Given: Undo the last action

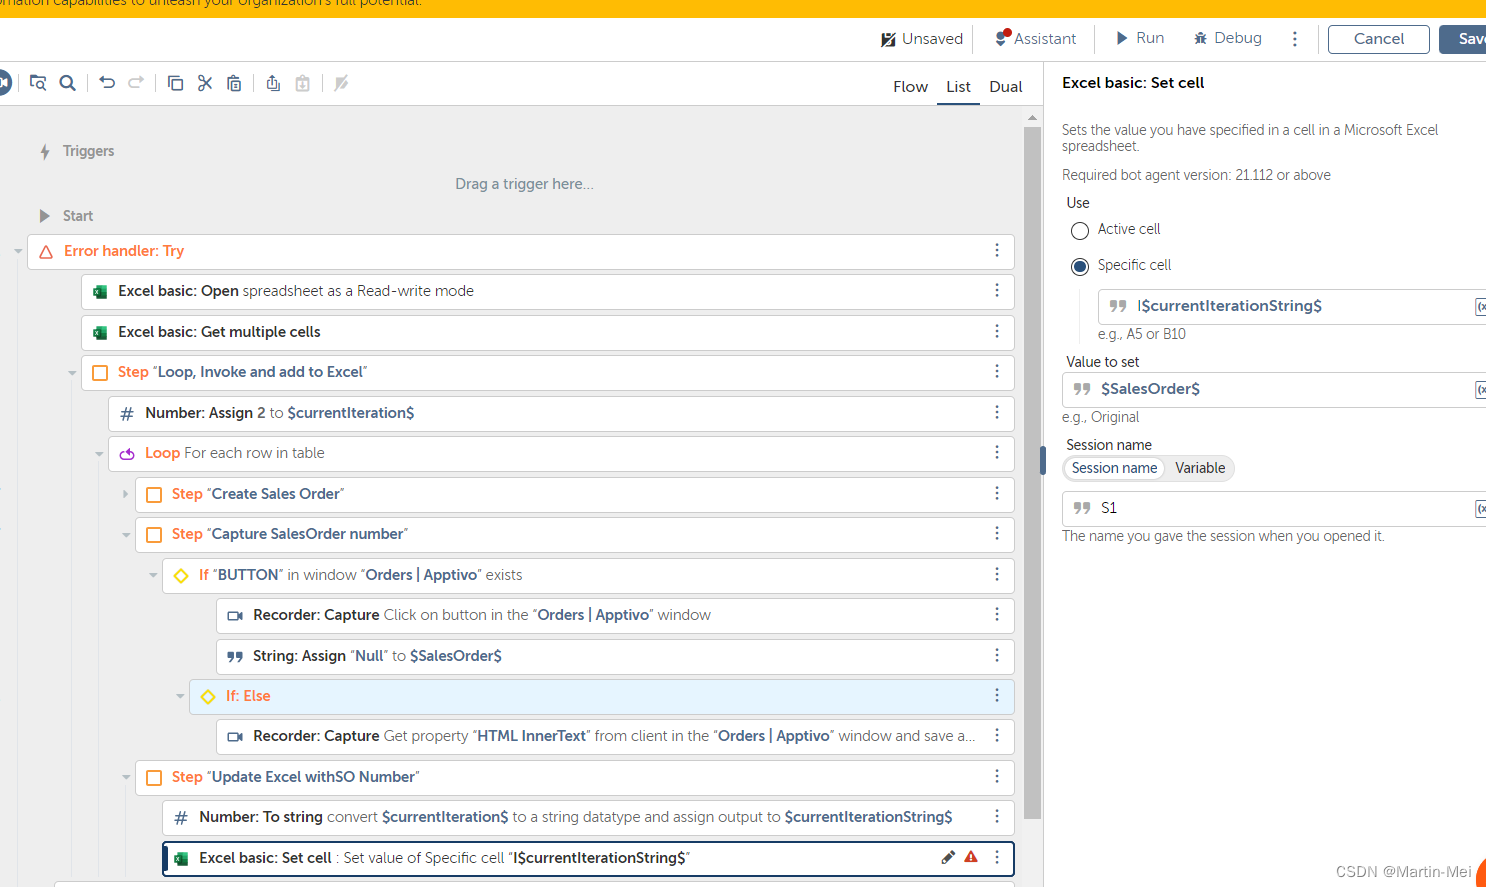Looking at the screenshot, I should [x=107, y=83].
